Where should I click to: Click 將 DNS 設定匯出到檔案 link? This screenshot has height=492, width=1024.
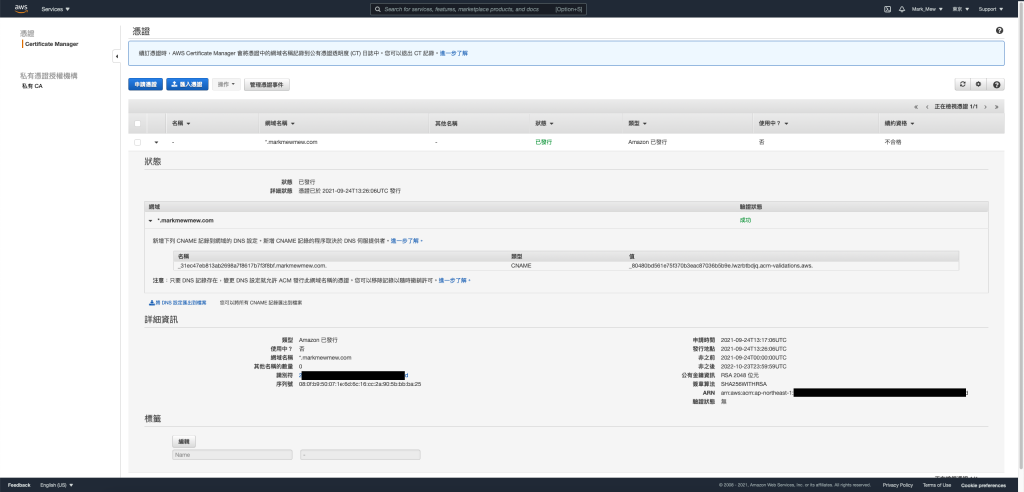(x=178, y=303)
